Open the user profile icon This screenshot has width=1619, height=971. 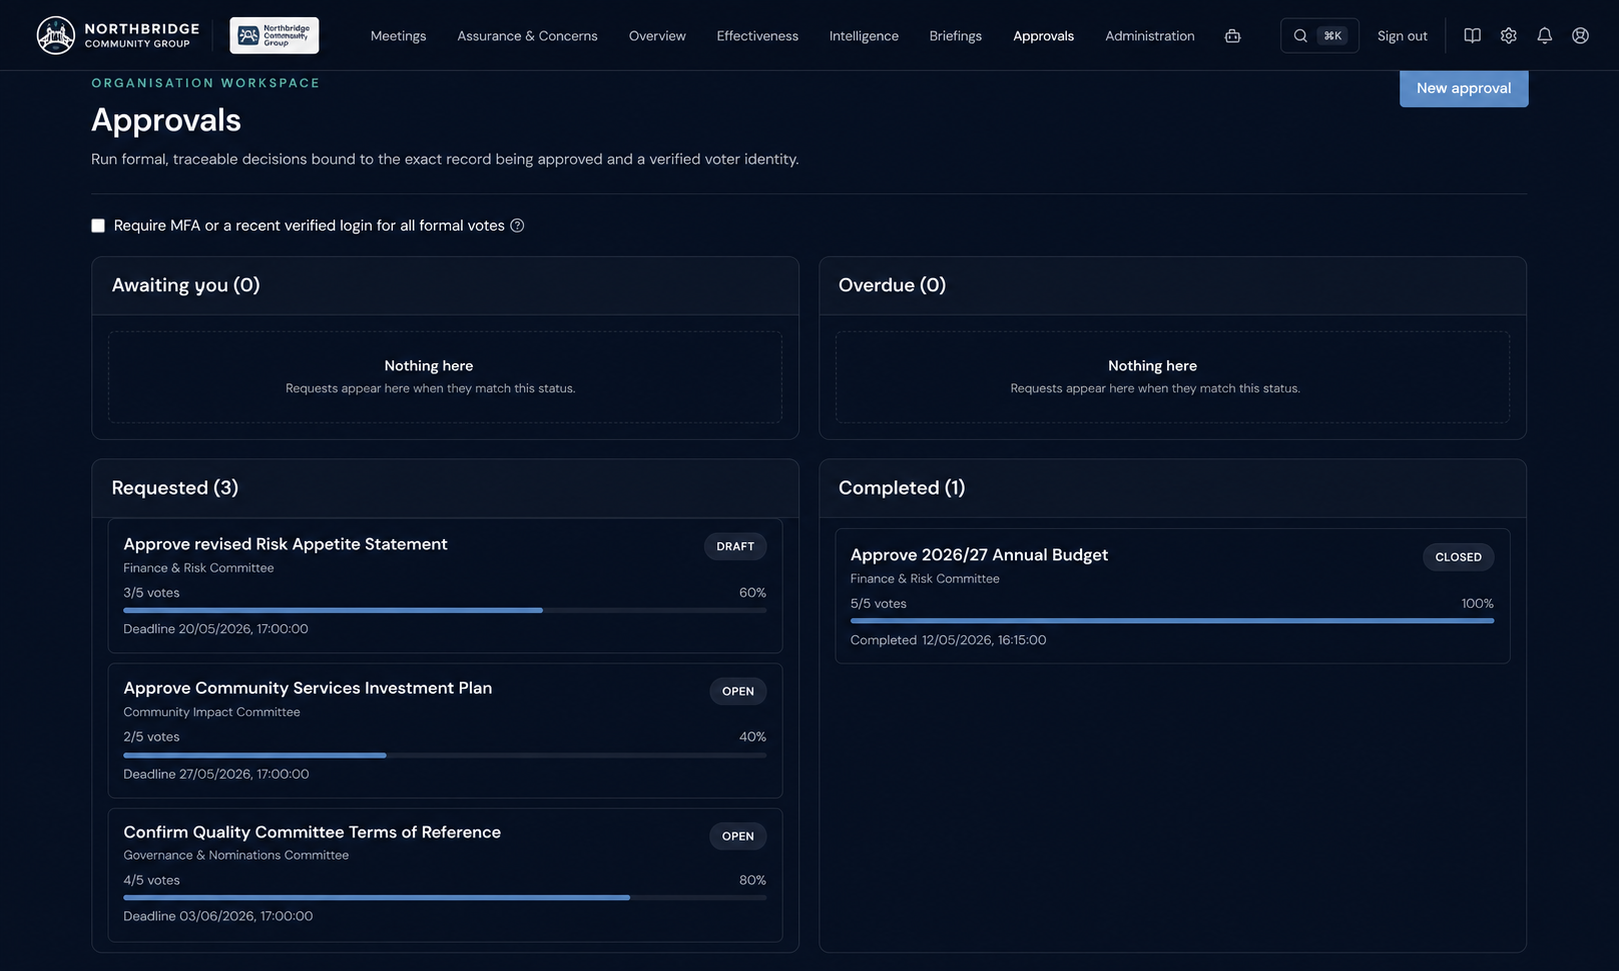(1580, 36)
